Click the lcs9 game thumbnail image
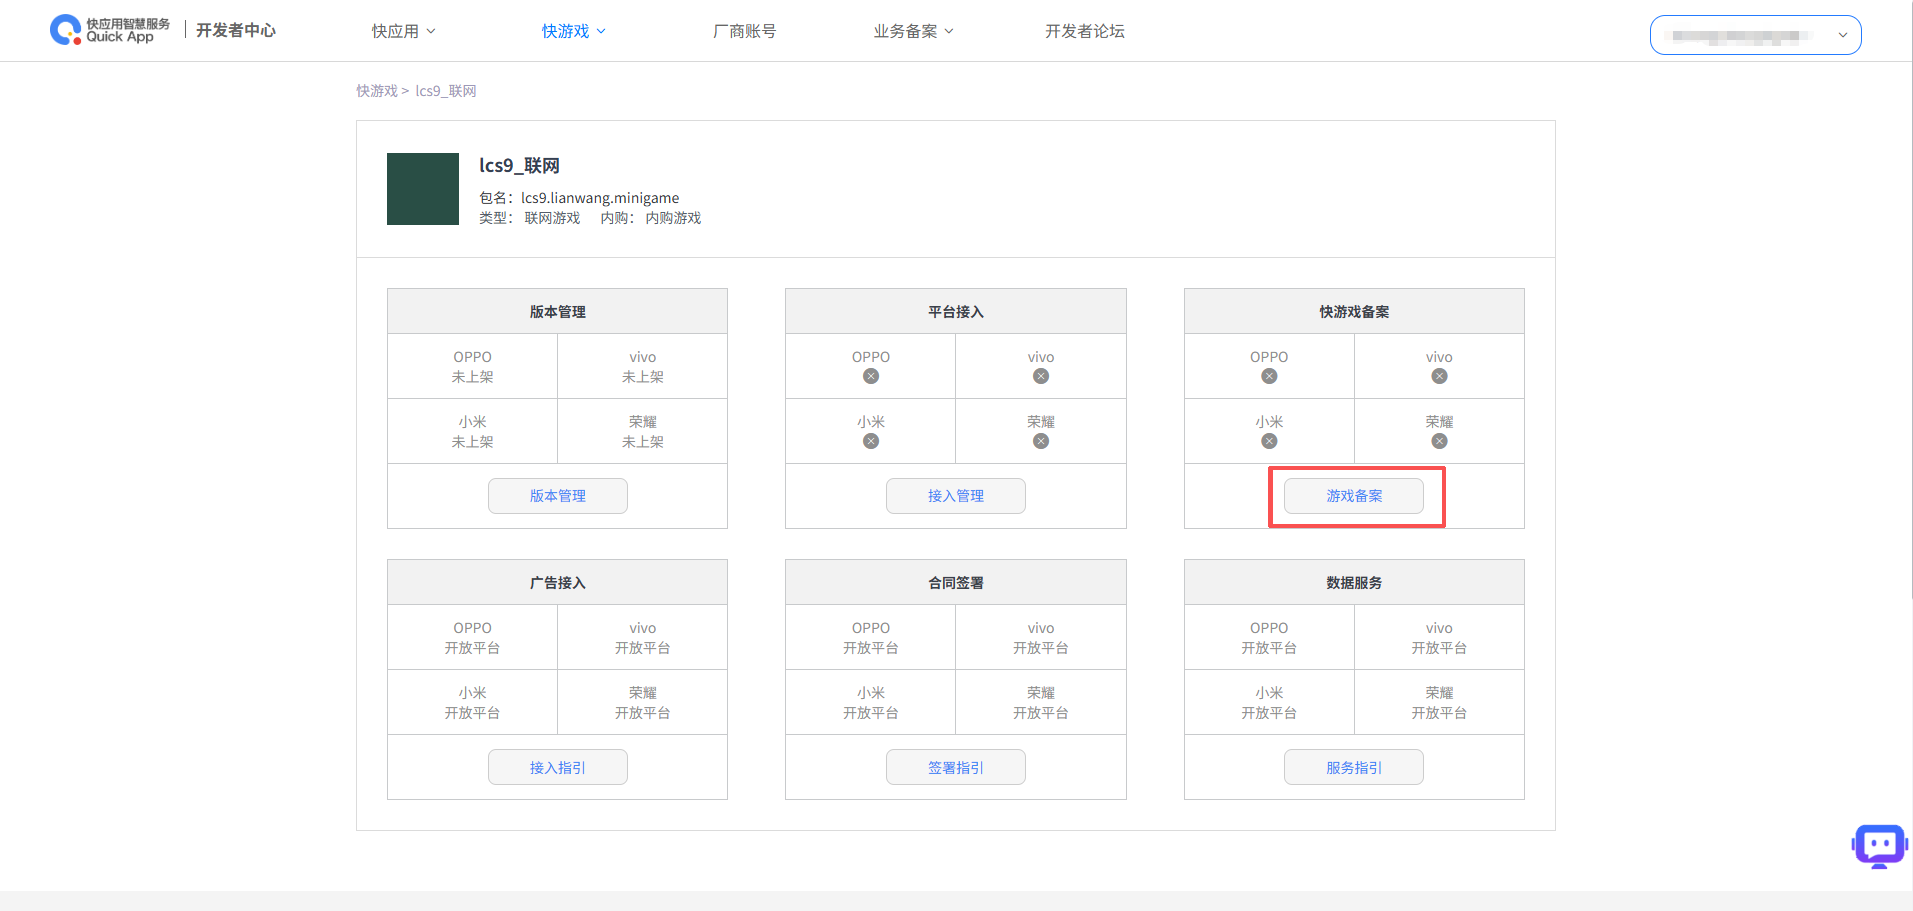This screenshot has width=1913, height=911. (423, 189)
